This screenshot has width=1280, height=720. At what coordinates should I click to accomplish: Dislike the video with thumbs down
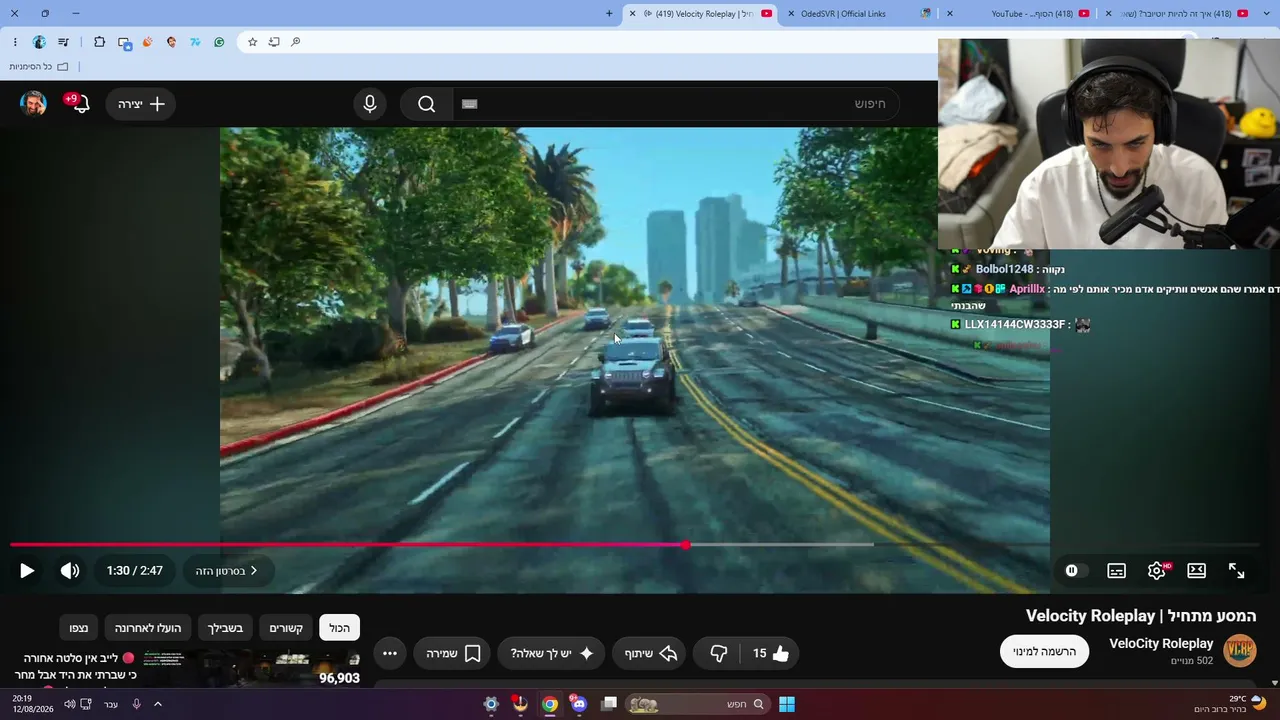pos(718,654)
